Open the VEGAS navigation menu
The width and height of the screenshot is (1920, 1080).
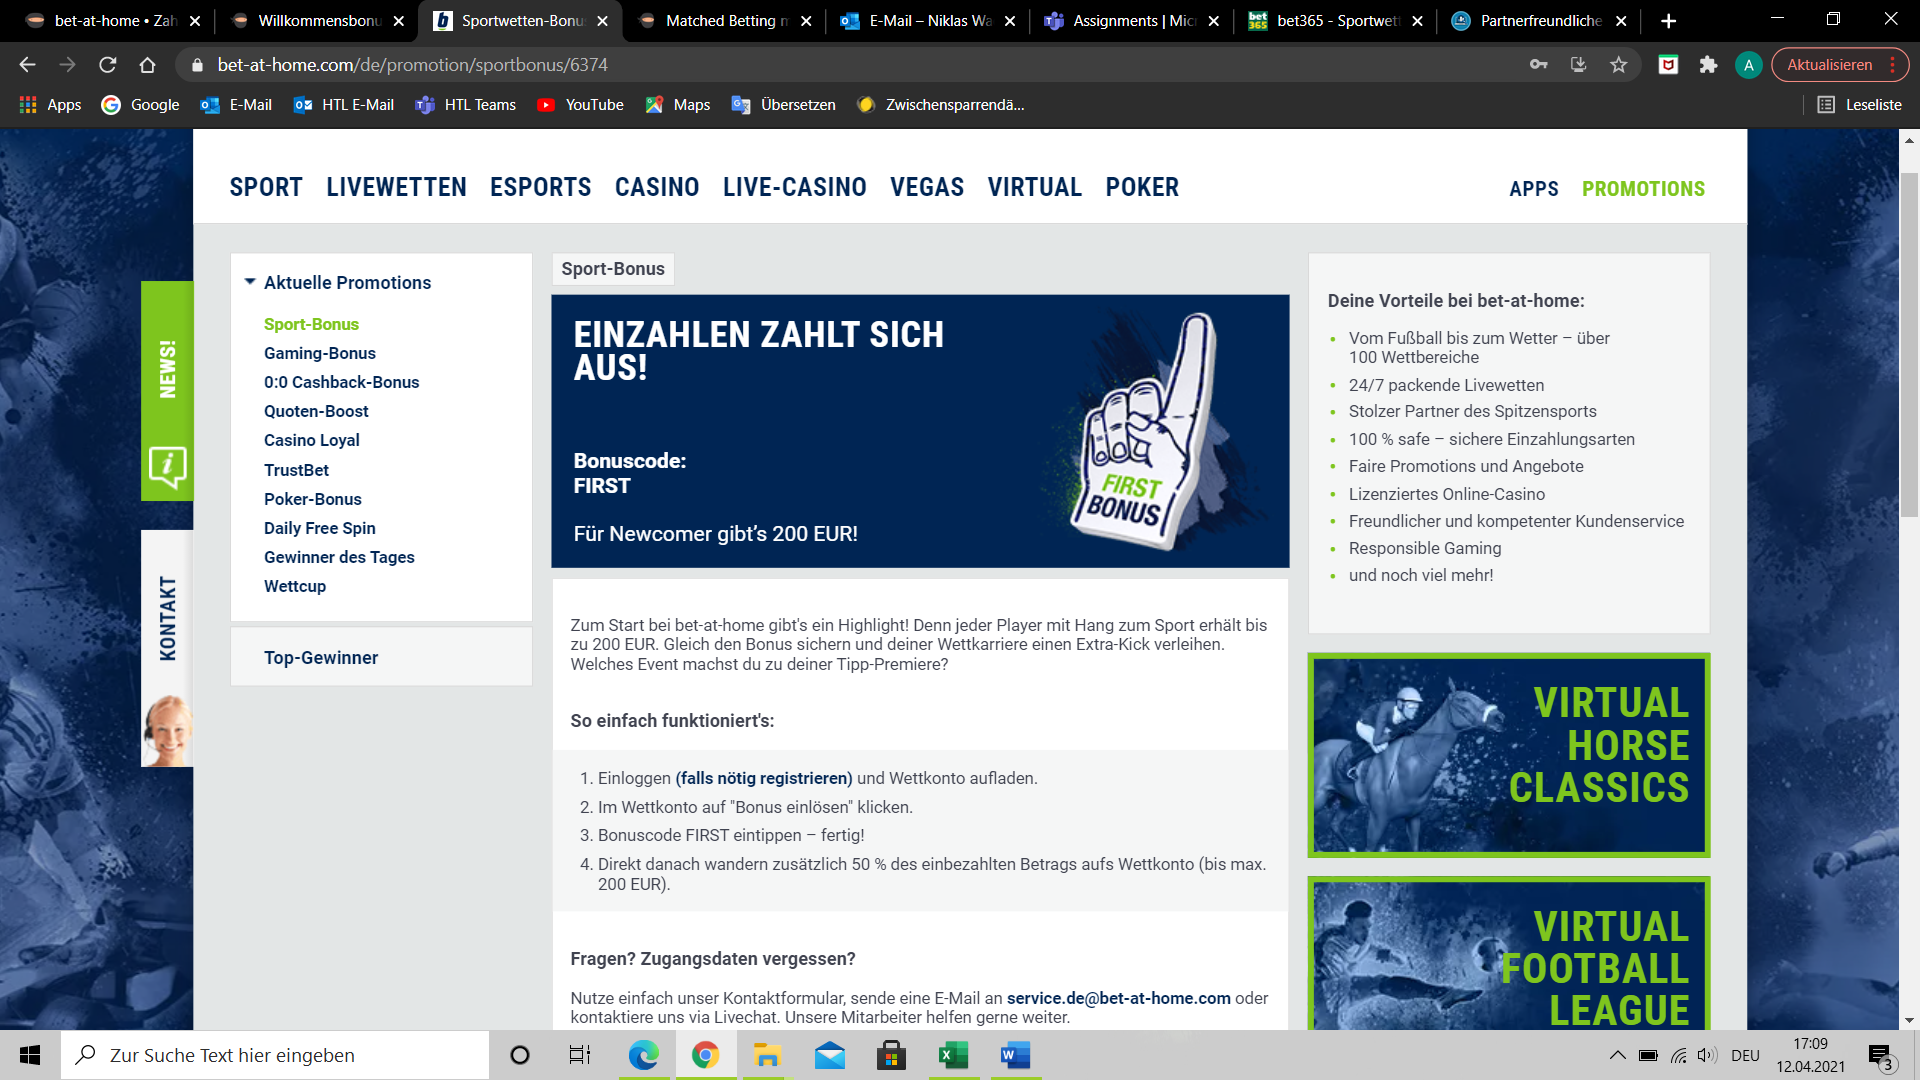927,187
